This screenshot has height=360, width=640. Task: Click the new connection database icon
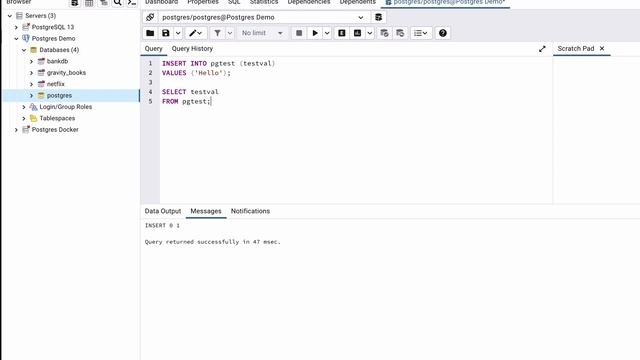378,17
